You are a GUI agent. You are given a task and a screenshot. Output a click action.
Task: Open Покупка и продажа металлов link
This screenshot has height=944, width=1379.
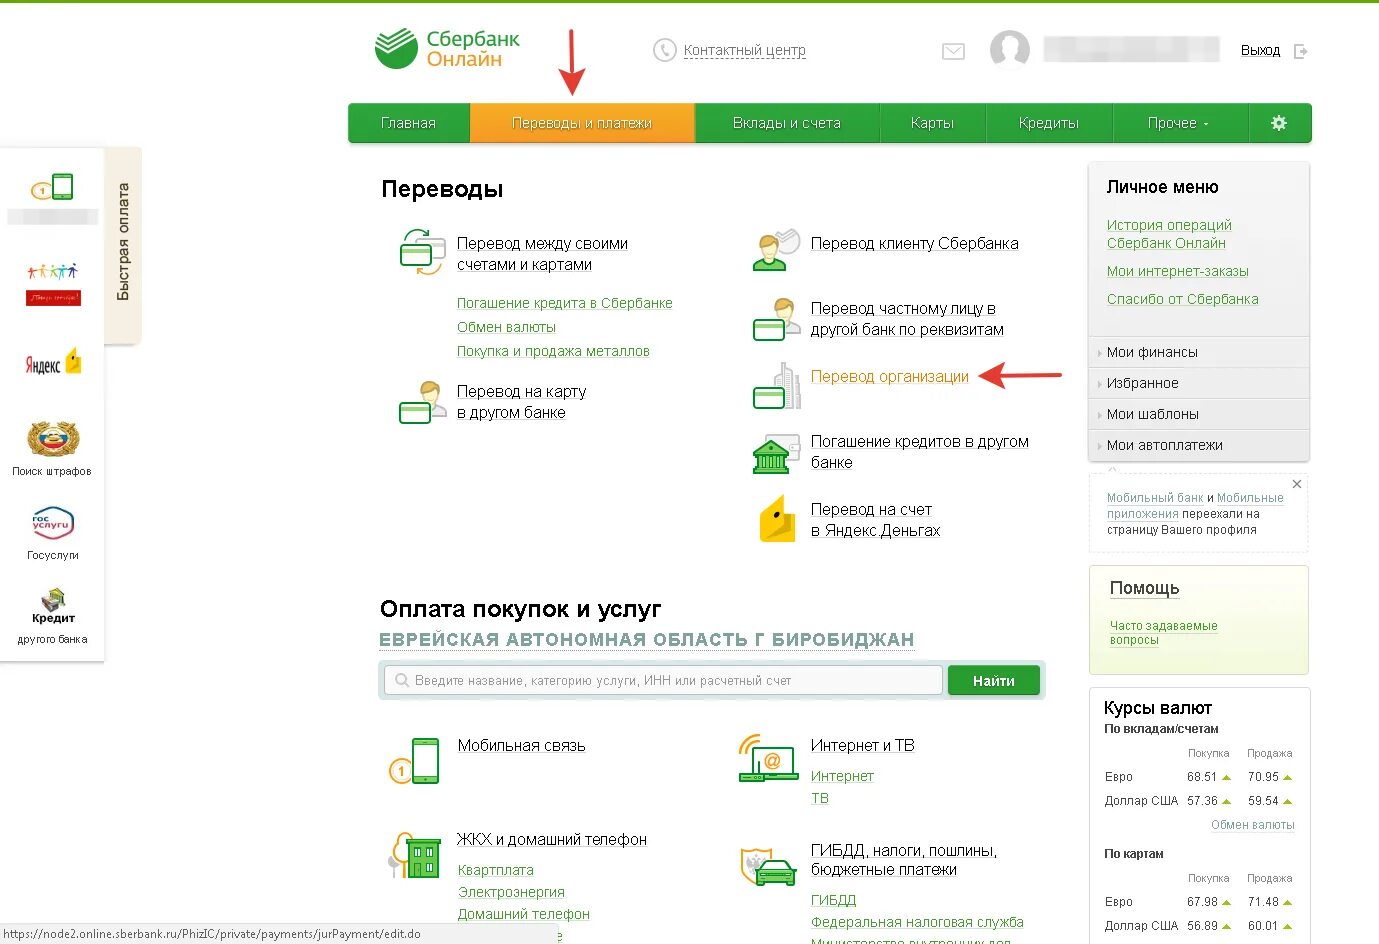point(553,351)
